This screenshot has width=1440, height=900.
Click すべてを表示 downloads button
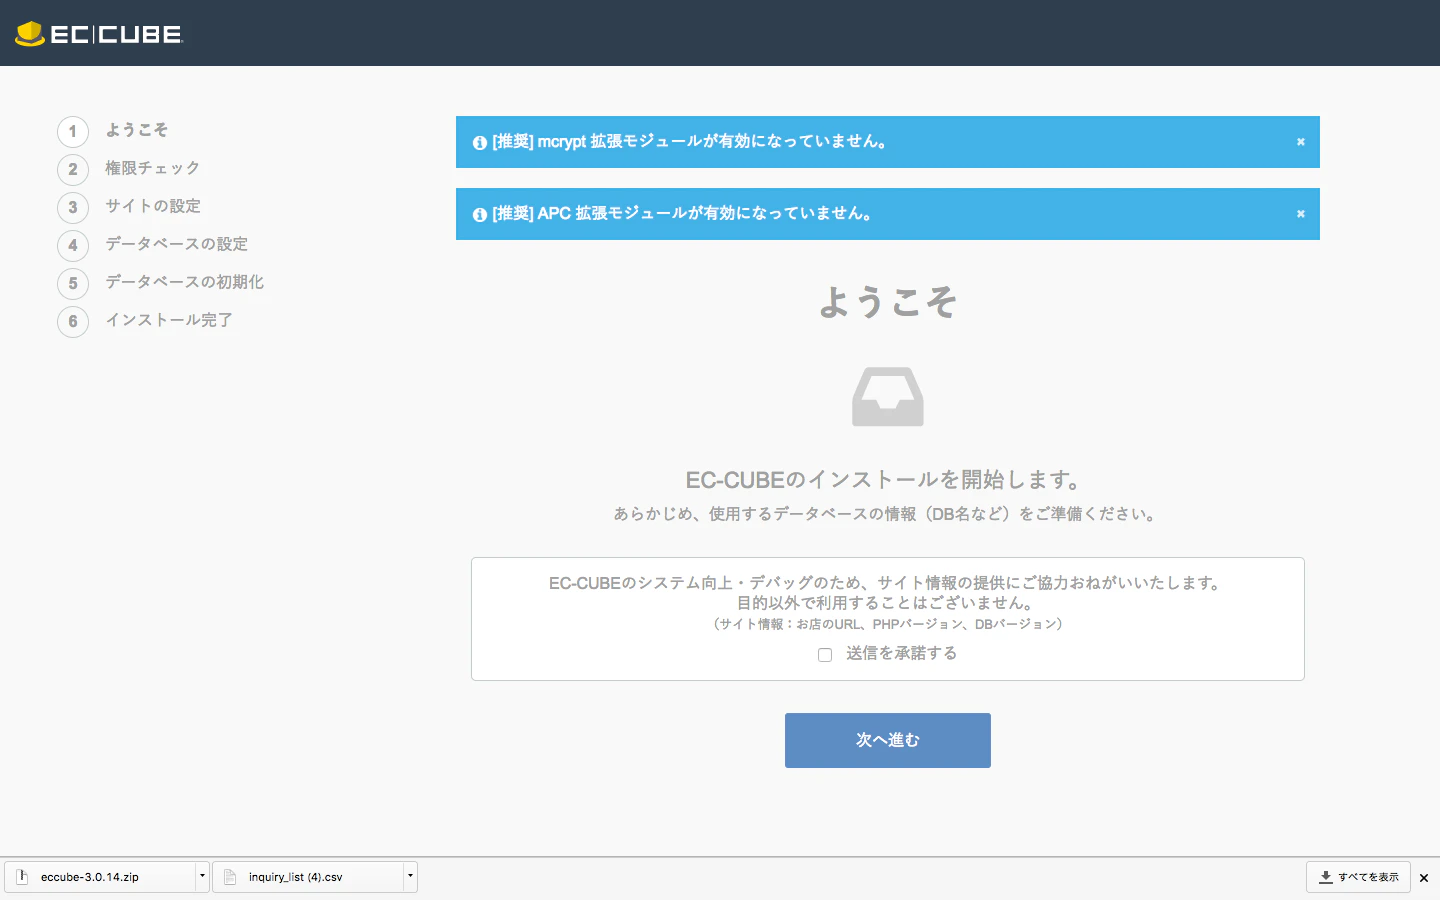click(x=1358, y=877)
